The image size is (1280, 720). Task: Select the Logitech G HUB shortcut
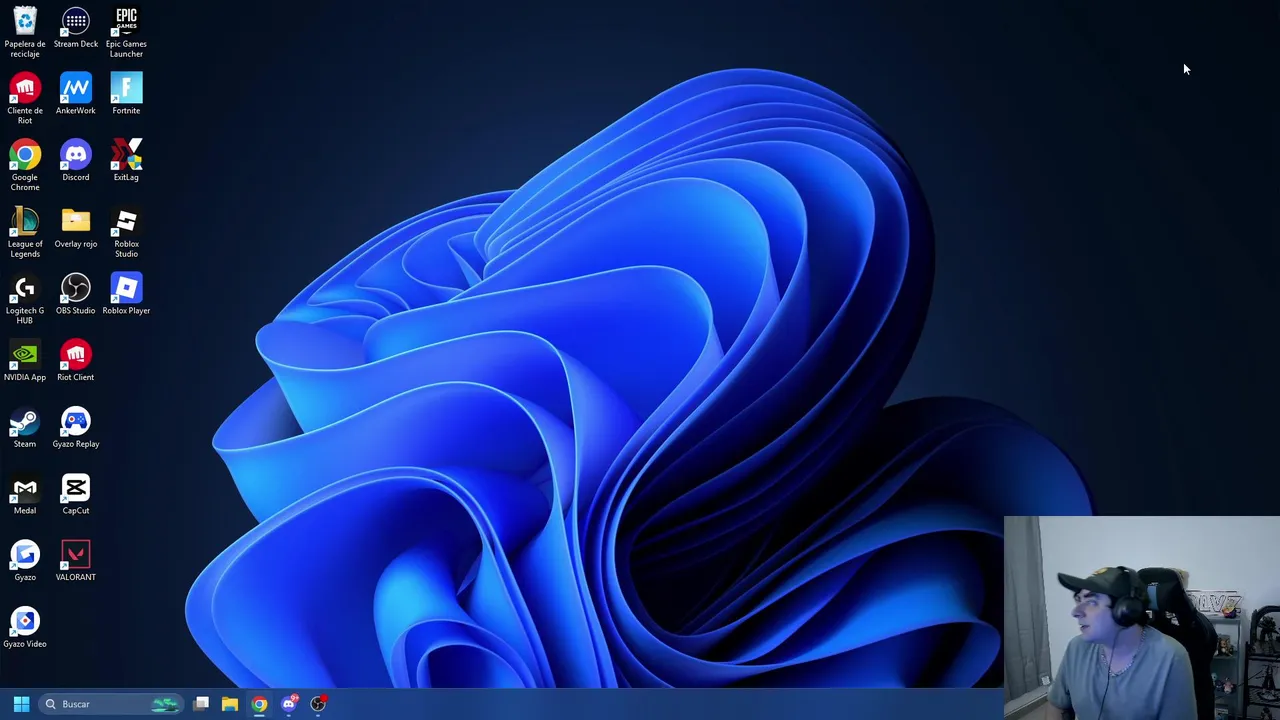[x=25, y=298]
